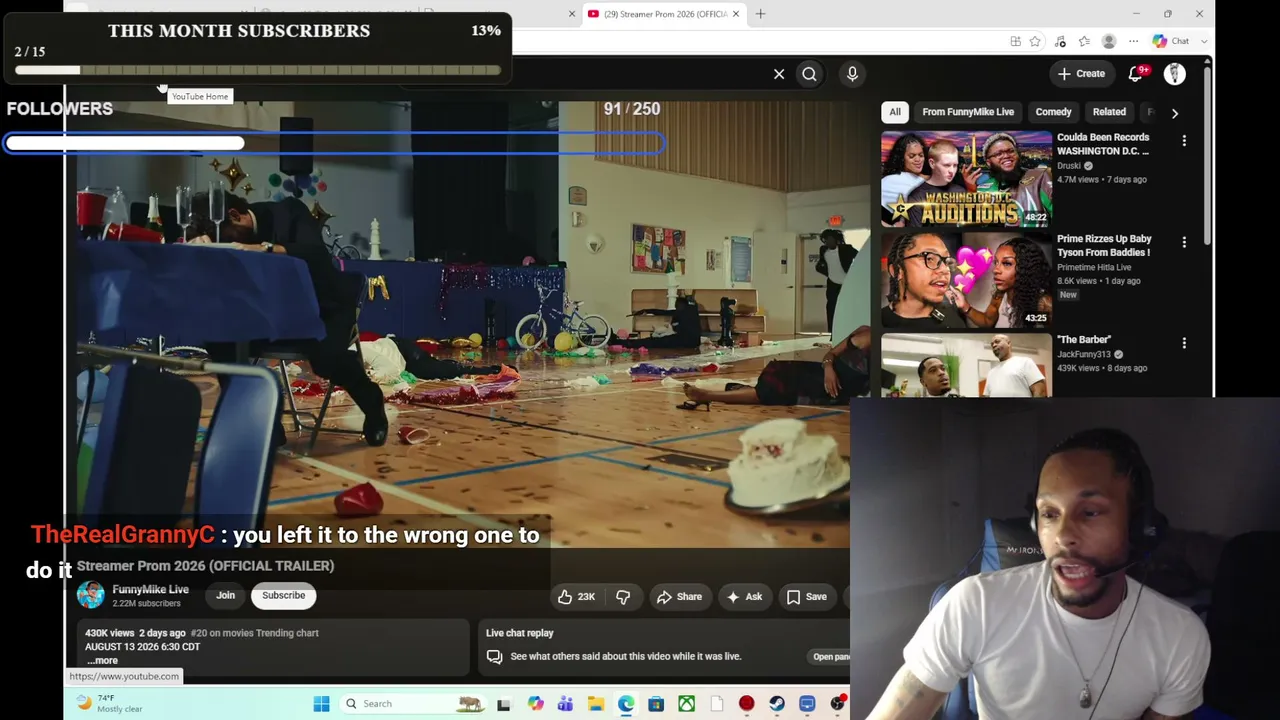The width and height of the screenshot is (1280, 720).
Task: Click the Create button
Action: coord(1082,73)
